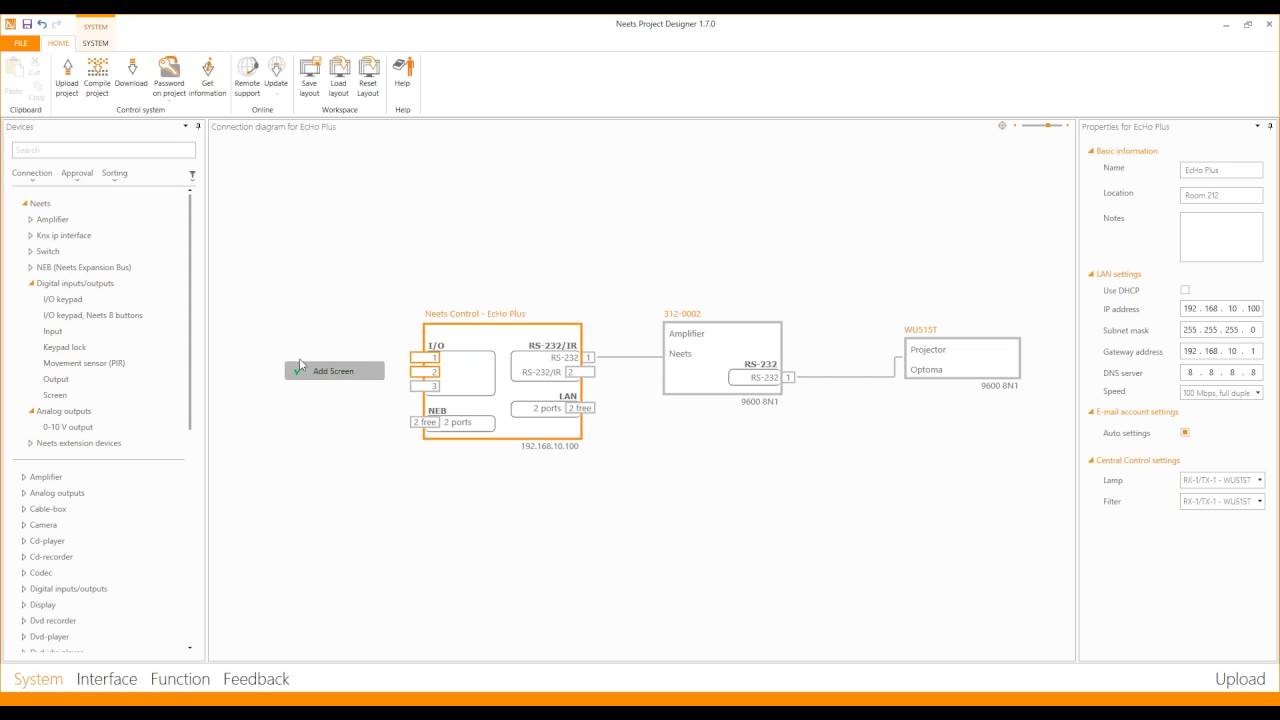Pin the Devices panel
The height and width of the screenshot is (720, 1280).
(198, 126)
